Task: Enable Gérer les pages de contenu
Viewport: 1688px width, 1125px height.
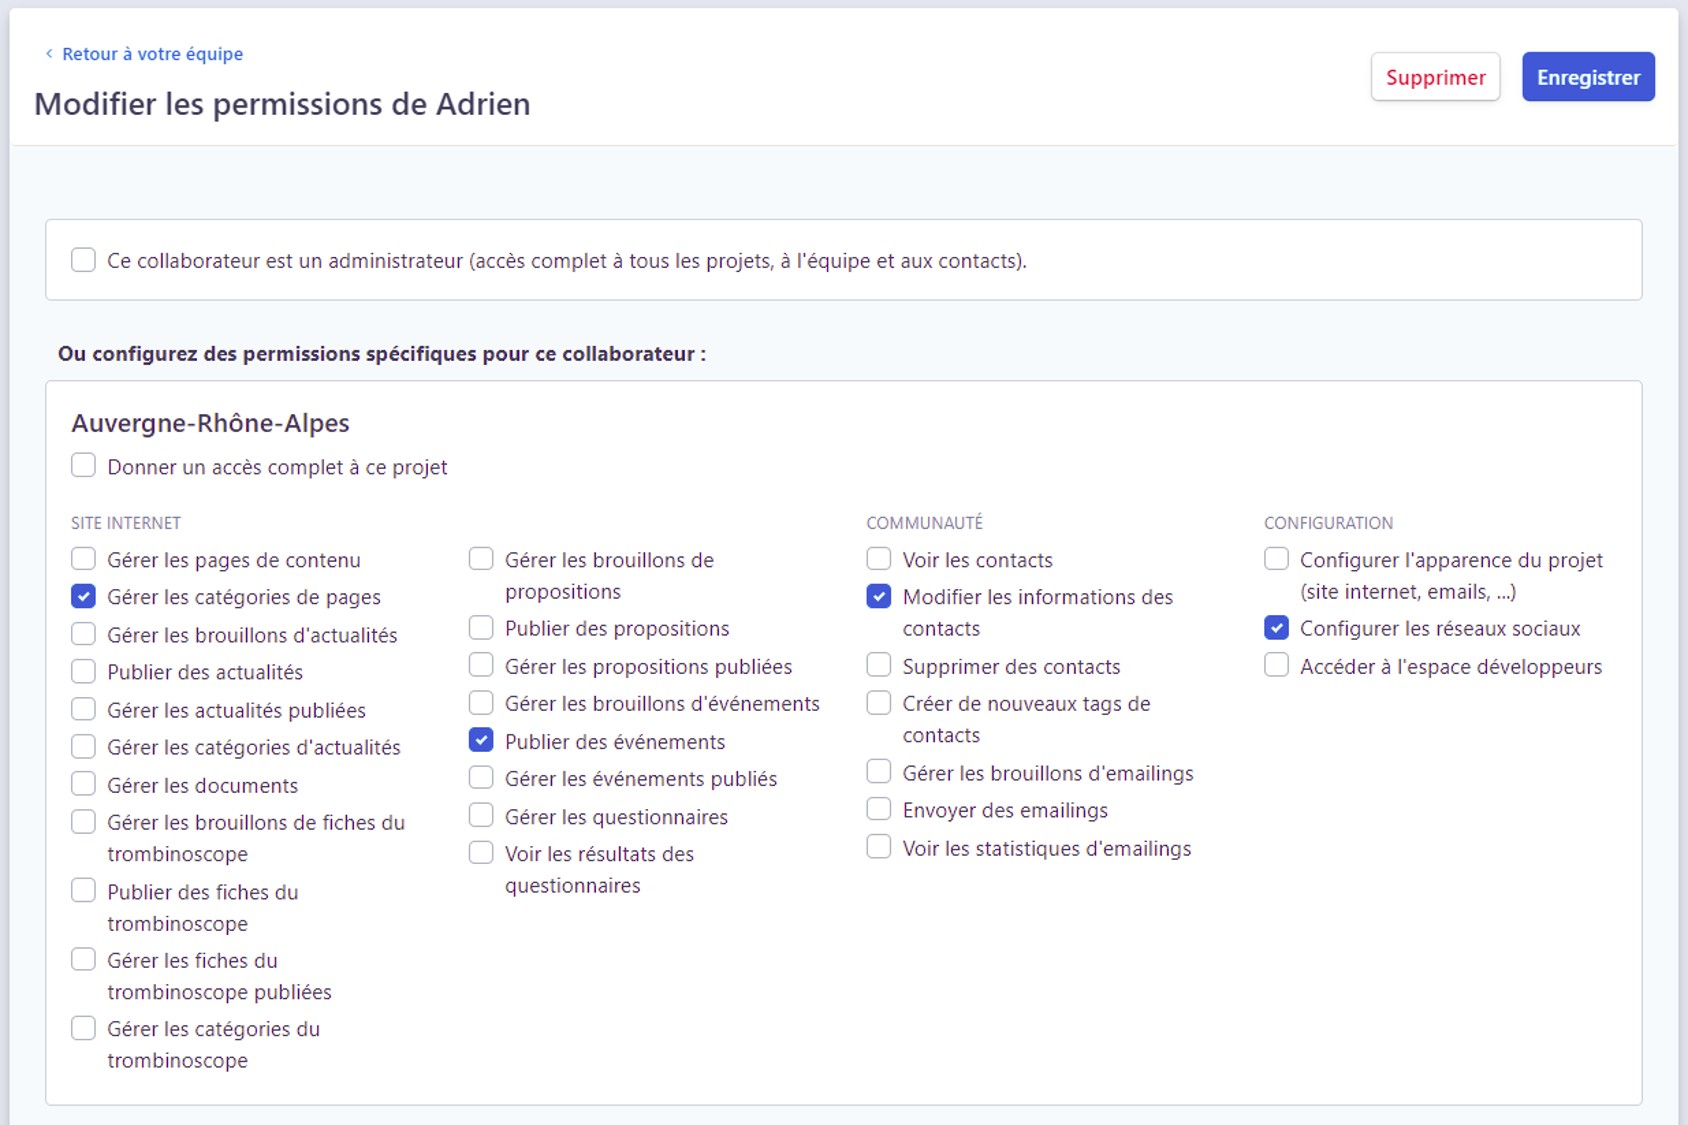Action: click(x=84, y=559)
